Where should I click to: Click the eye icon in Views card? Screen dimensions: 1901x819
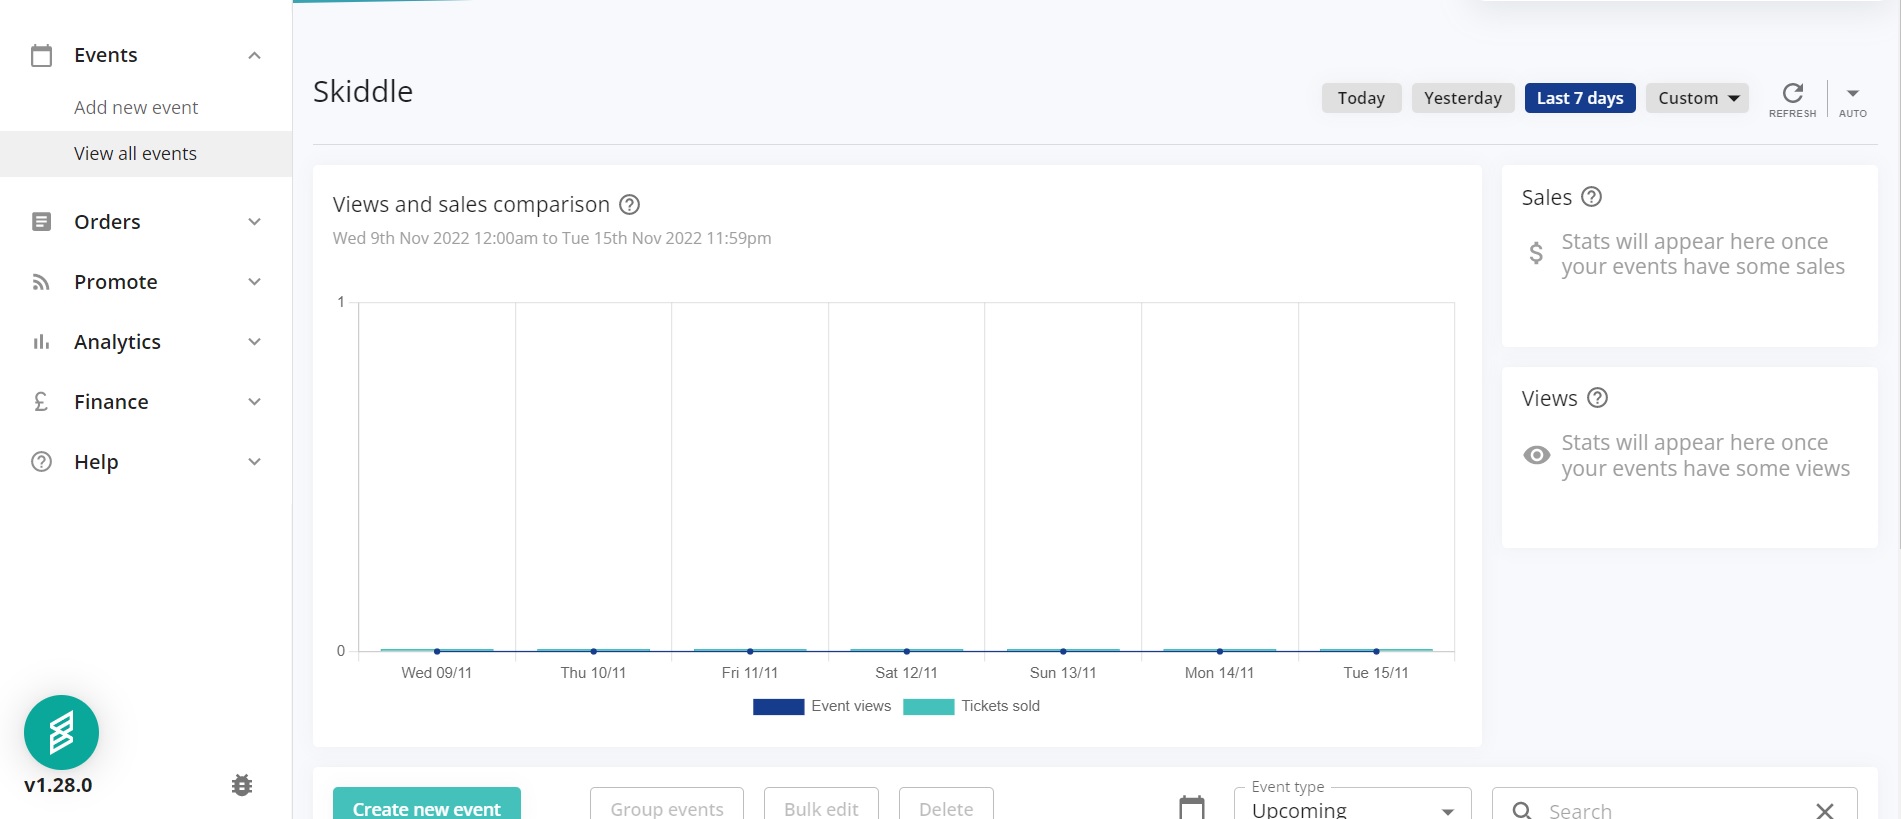(1537, 455)
